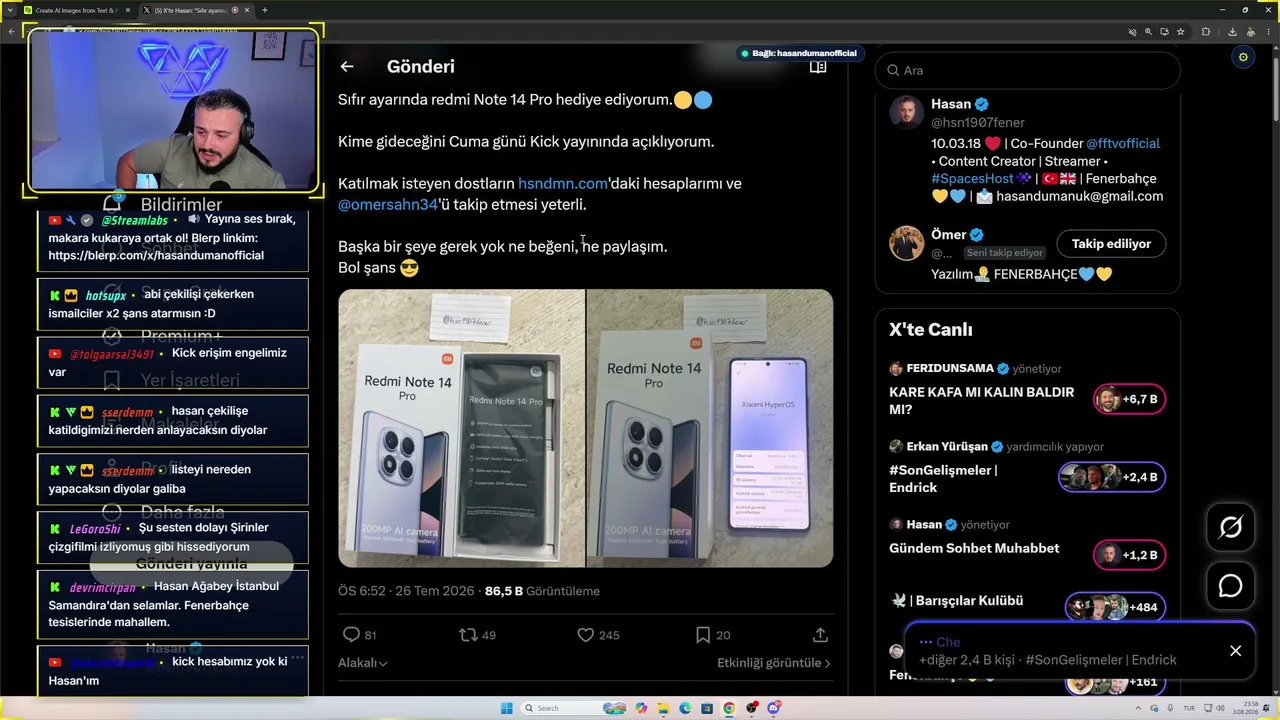Like the tweet with 245 likes
This screenshot has height=720, width=1280.
click(x=586, y=635)
